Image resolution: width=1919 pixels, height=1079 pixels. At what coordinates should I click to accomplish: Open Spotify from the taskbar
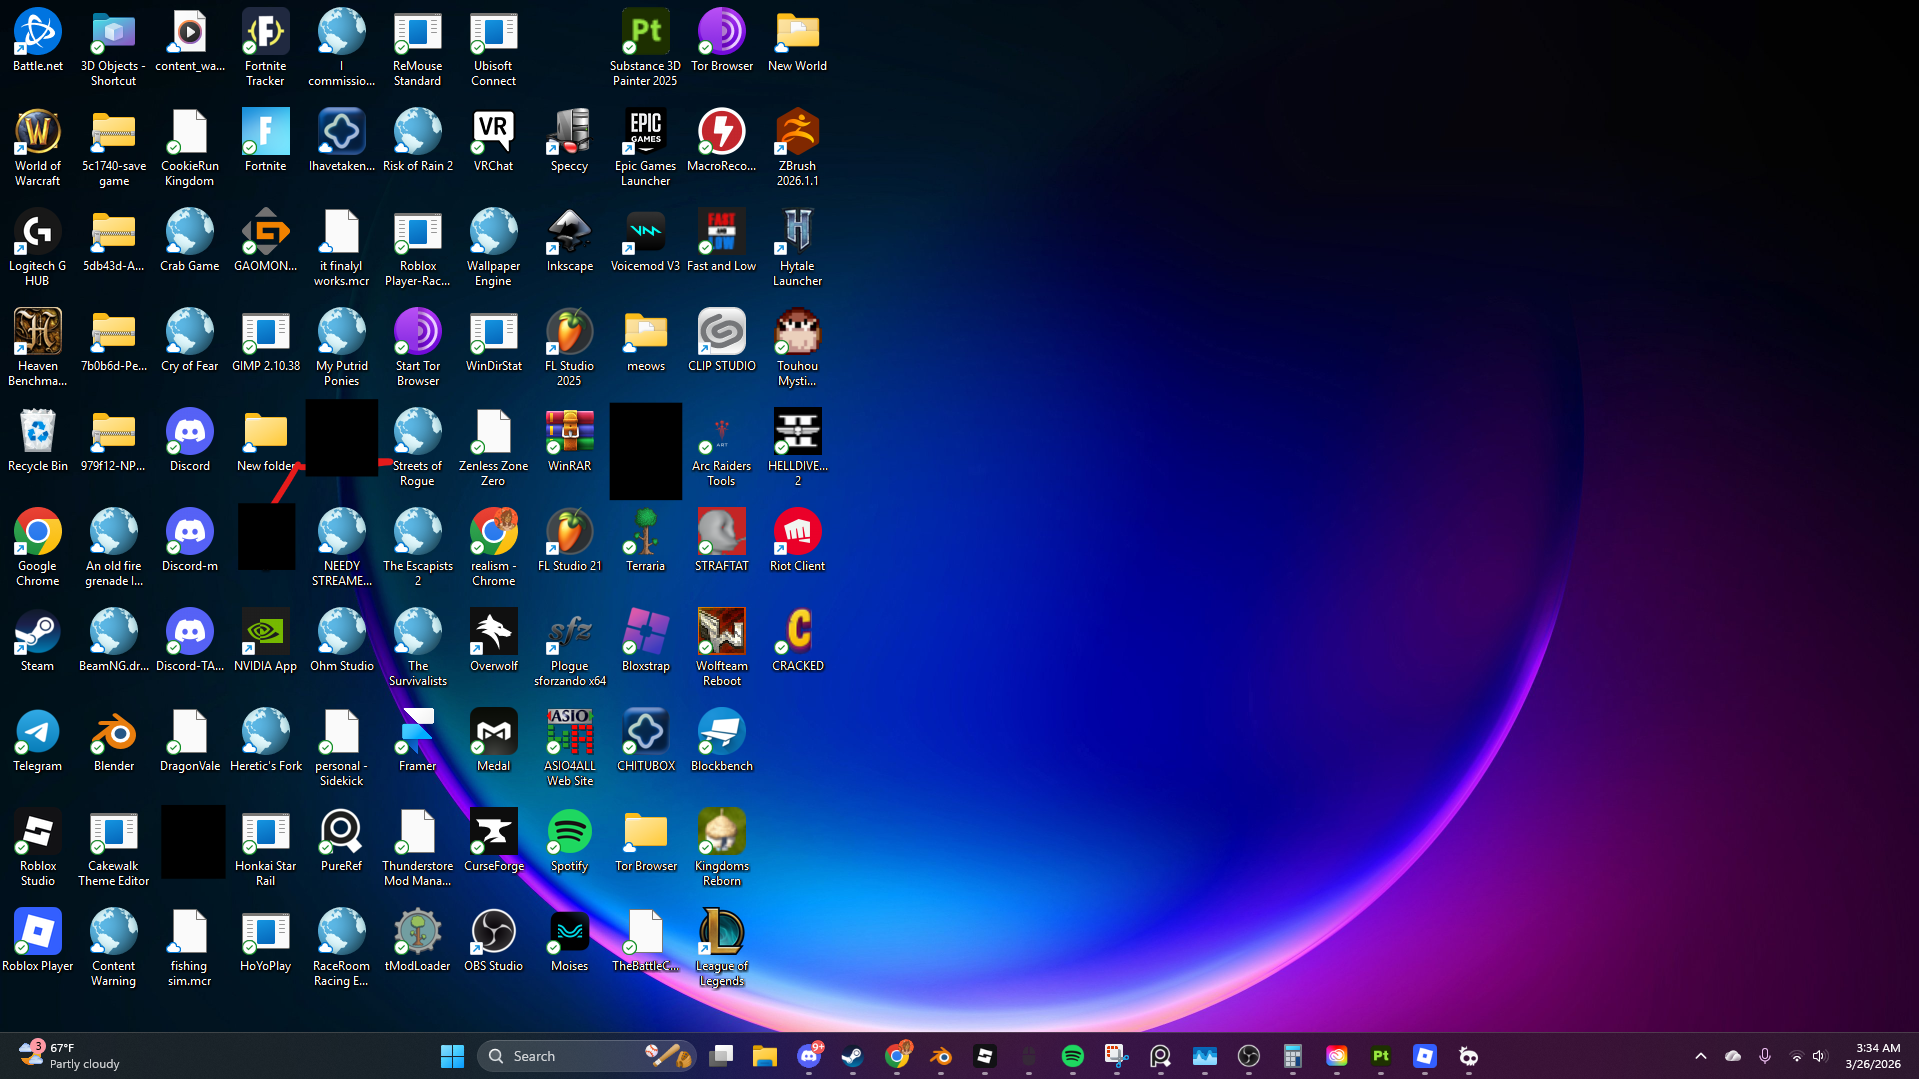[x=1072, y=1056]
